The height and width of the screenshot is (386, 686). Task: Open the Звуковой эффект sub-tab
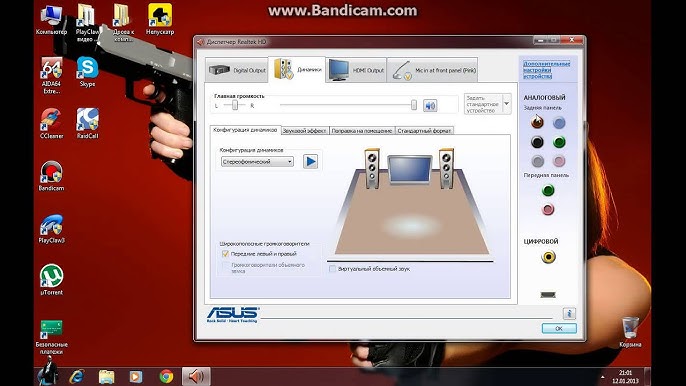click(304, 130)
